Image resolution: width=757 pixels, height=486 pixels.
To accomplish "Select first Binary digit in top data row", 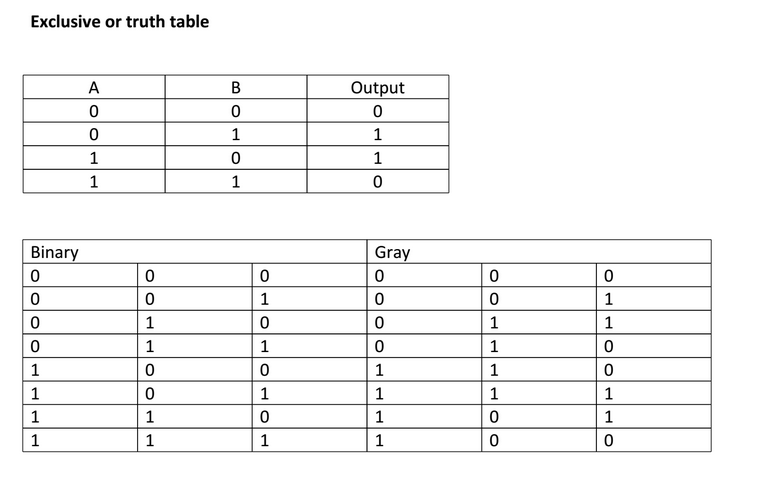I will pos(36,275).
